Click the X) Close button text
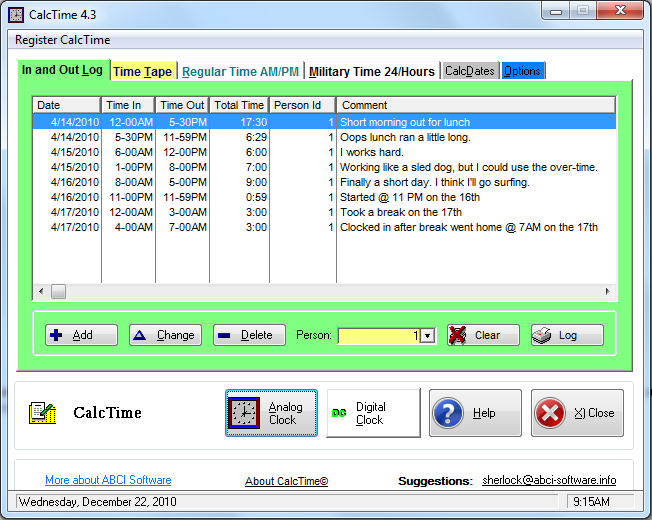This screenshot has height=520, width=652. [x=594, y=413]
